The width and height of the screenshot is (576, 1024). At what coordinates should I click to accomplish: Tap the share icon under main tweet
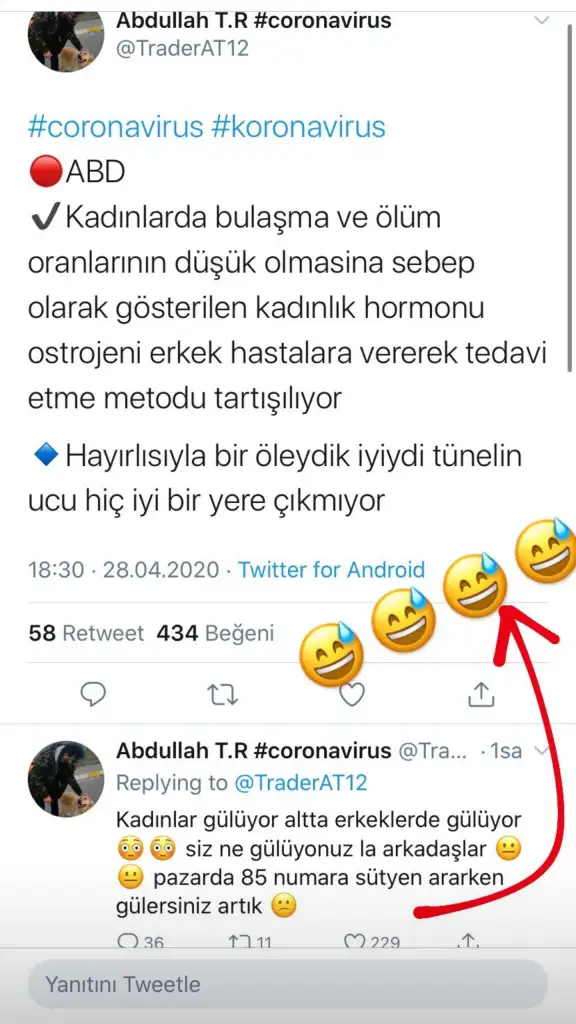(480, 694)
